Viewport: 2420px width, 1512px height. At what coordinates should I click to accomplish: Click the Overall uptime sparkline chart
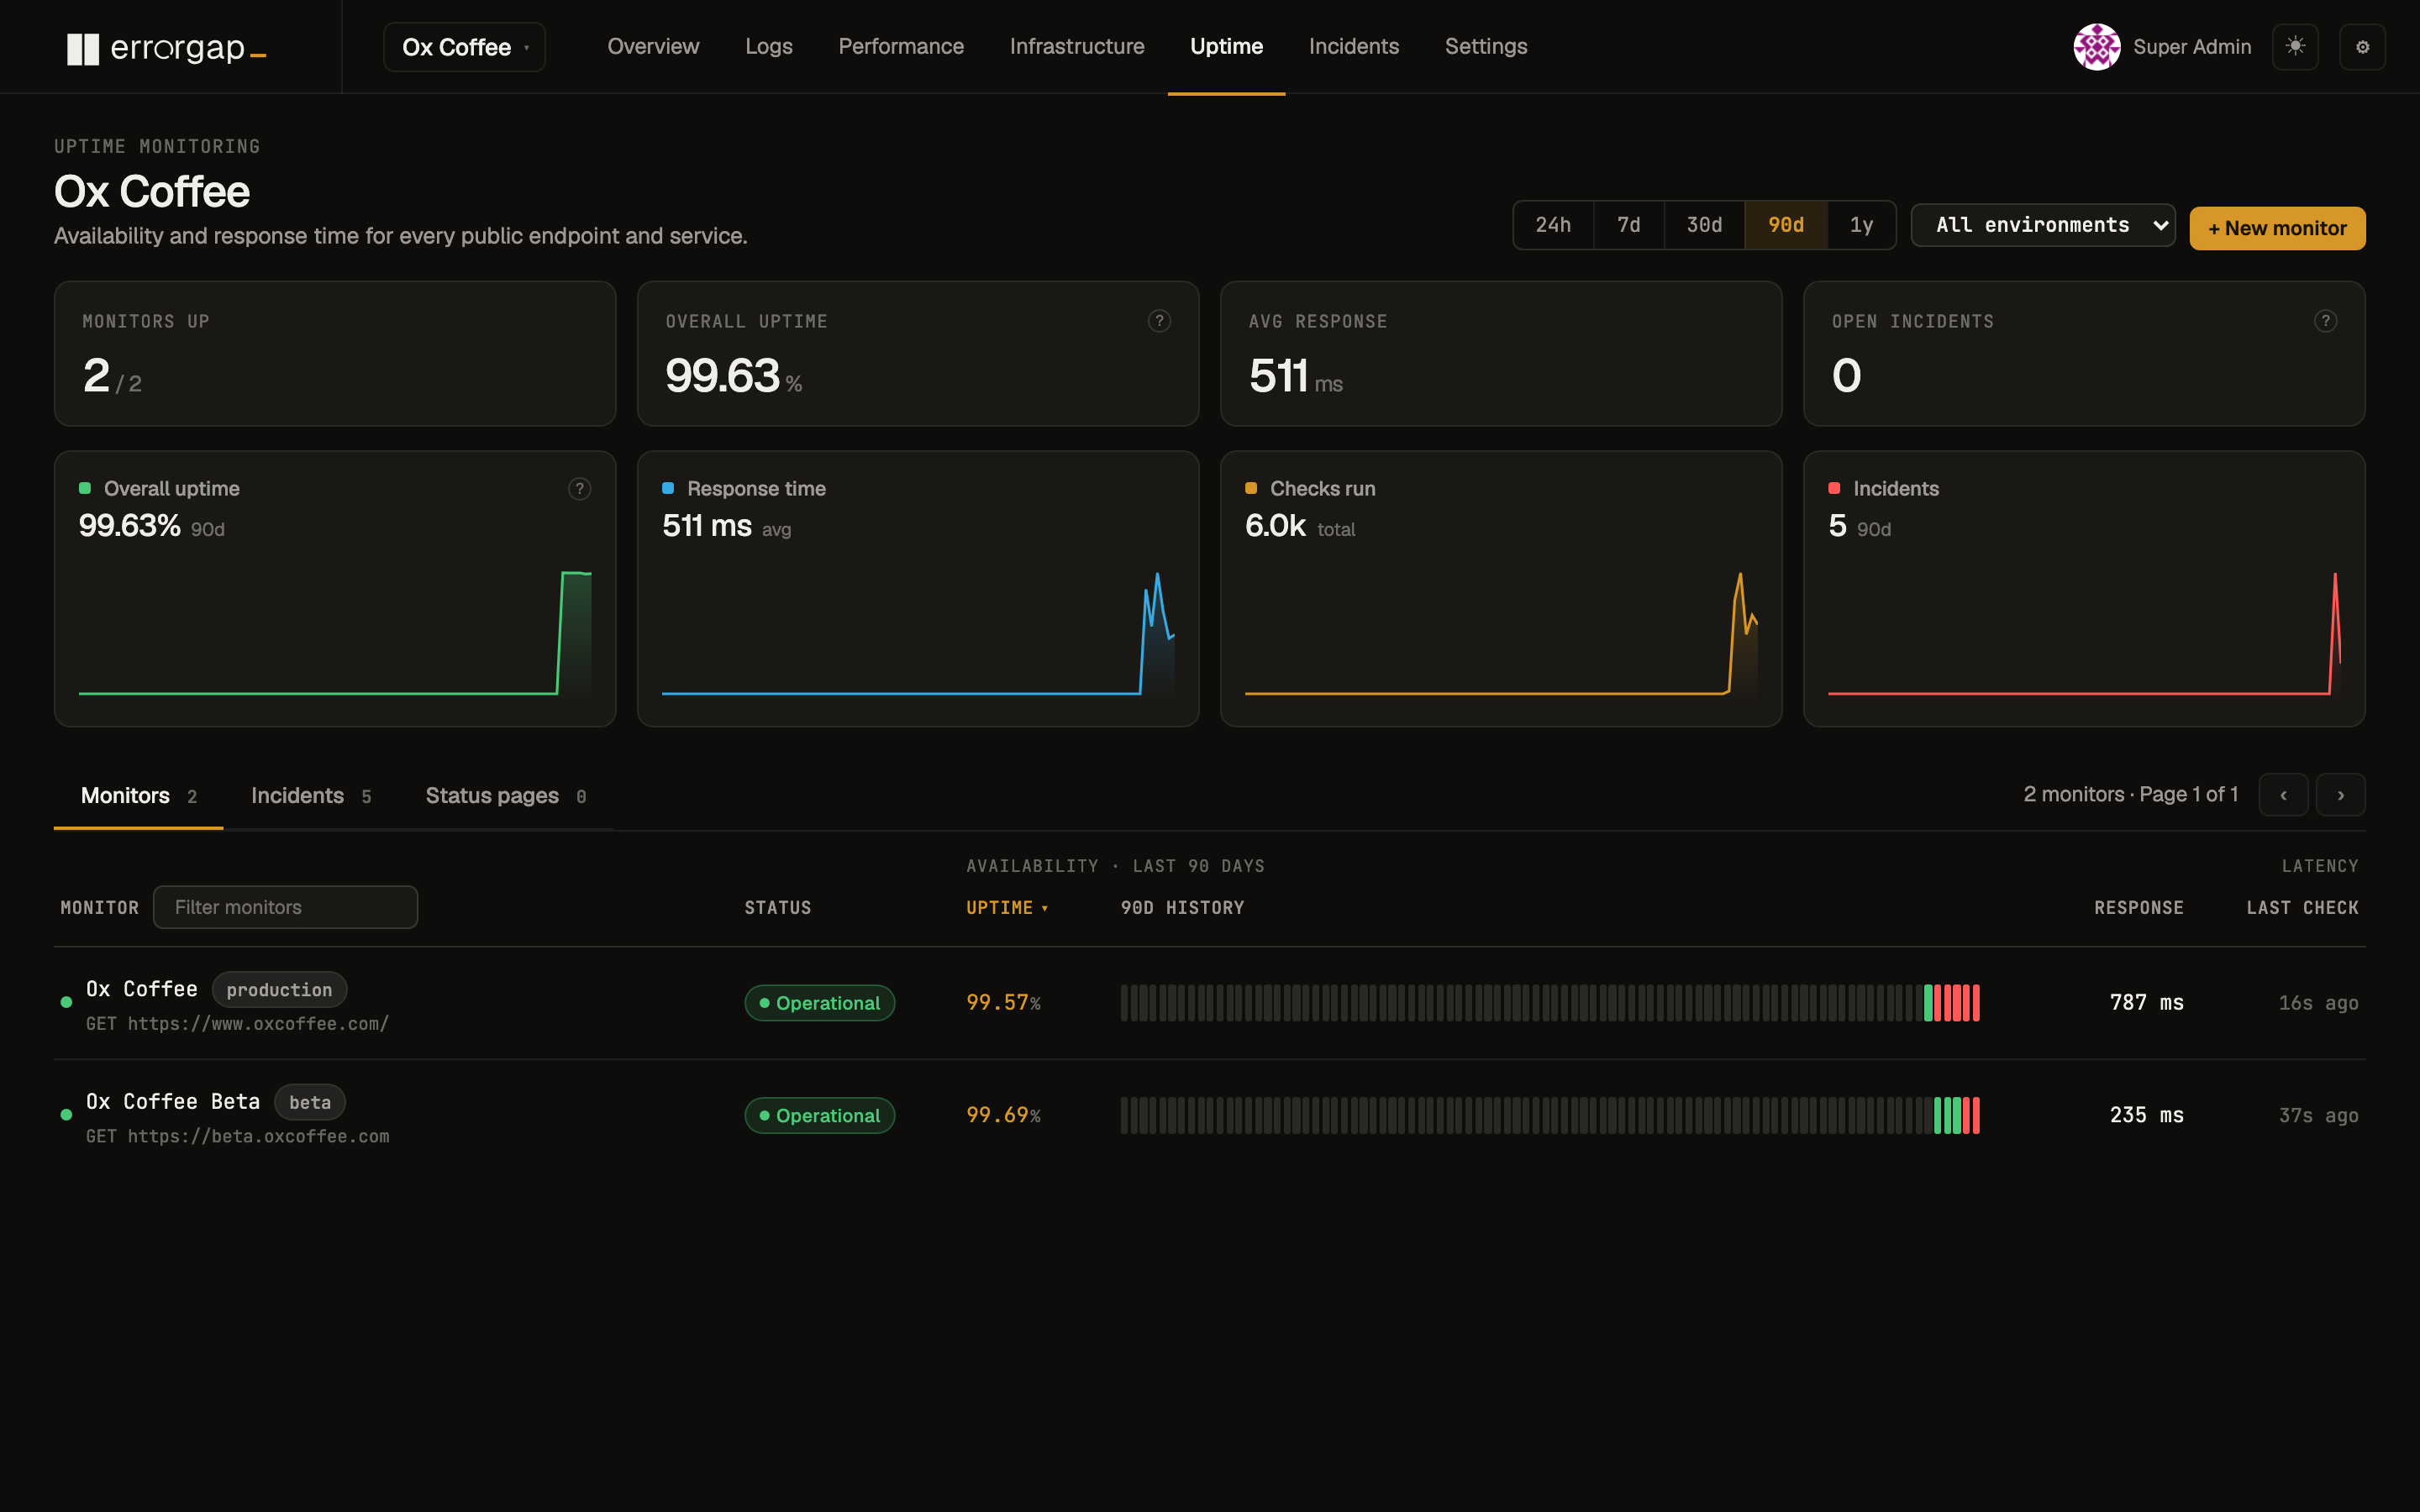coord(334,634)
